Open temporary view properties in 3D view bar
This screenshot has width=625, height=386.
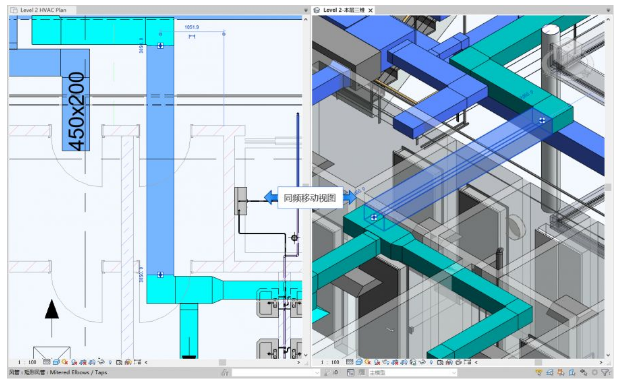point(440,362)
